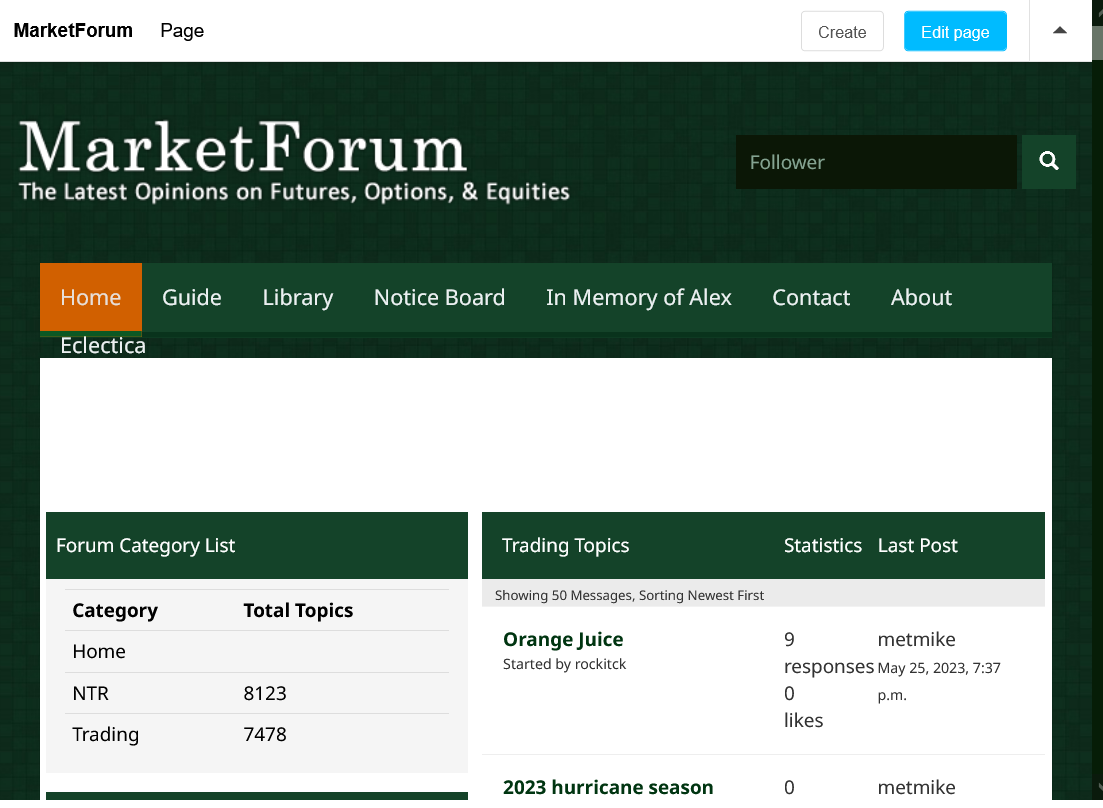Open In Memory of Alex tab
The width and height of the screenshot is (1103, 808).
[x=638, y=297]
